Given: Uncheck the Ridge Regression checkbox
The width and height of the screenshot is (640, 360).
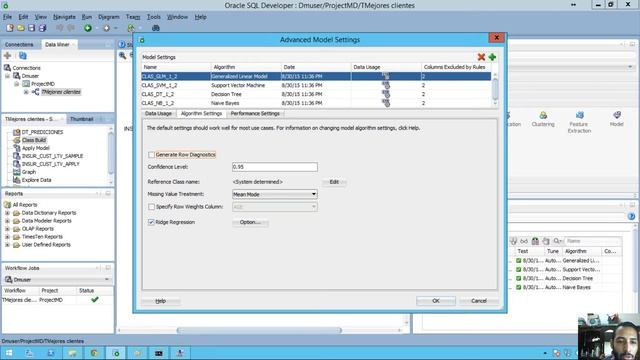Looking at the screenshot, I should tap(151, 222).
